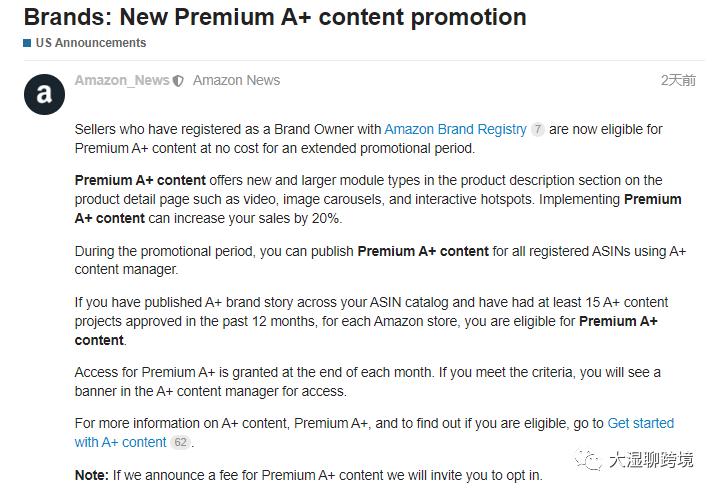Open the US Announcements category
This screenshot has height=491, width=716.
click(x=91, y=43)
